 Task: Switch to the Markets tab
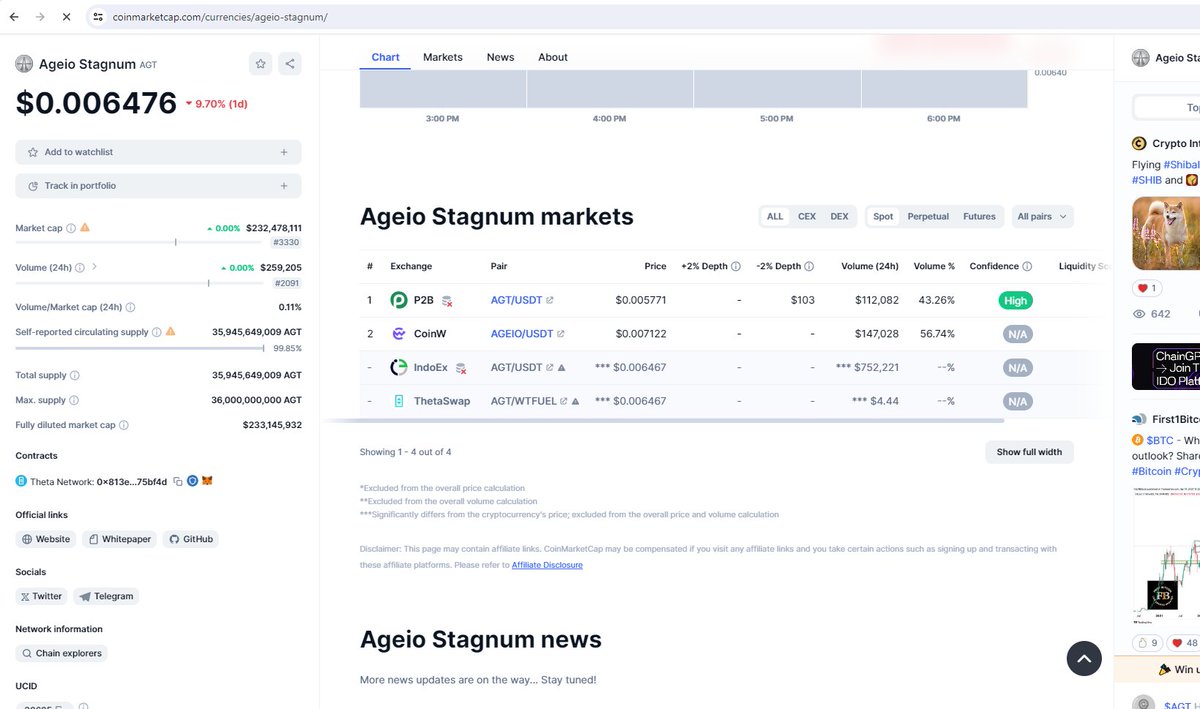pyautogui.click(x=442, y=57)
